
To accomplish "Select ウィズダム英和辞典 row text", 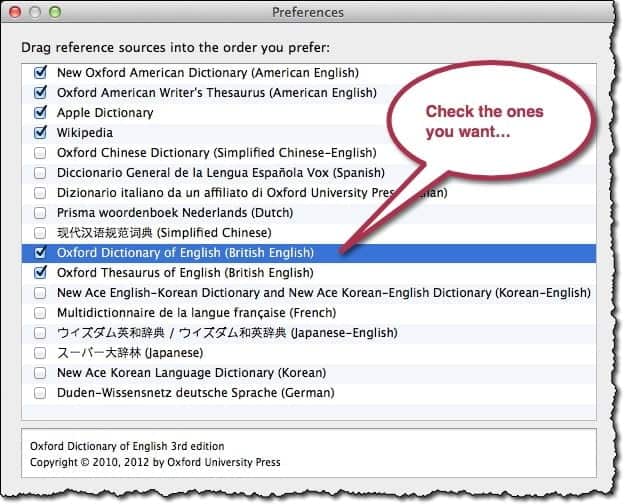I will [x=227, y=333].
